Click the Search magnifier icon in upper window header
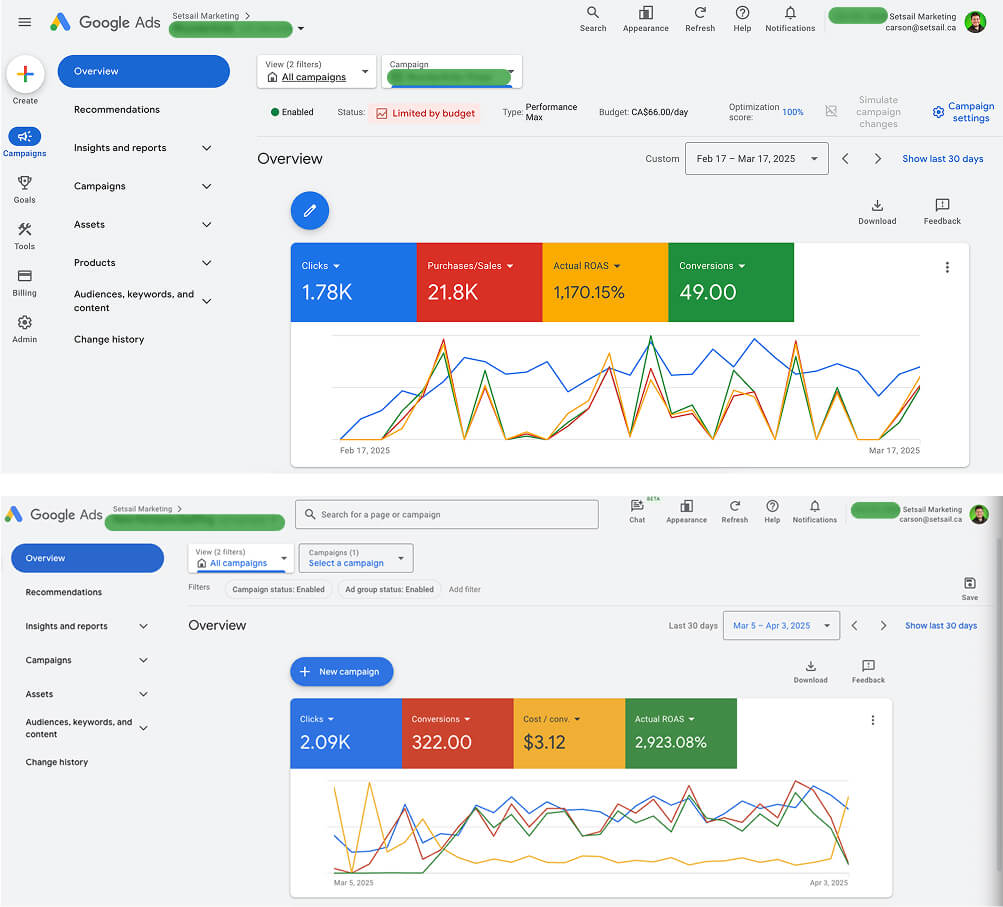The image size is (1003, 907). coord(593,13)
